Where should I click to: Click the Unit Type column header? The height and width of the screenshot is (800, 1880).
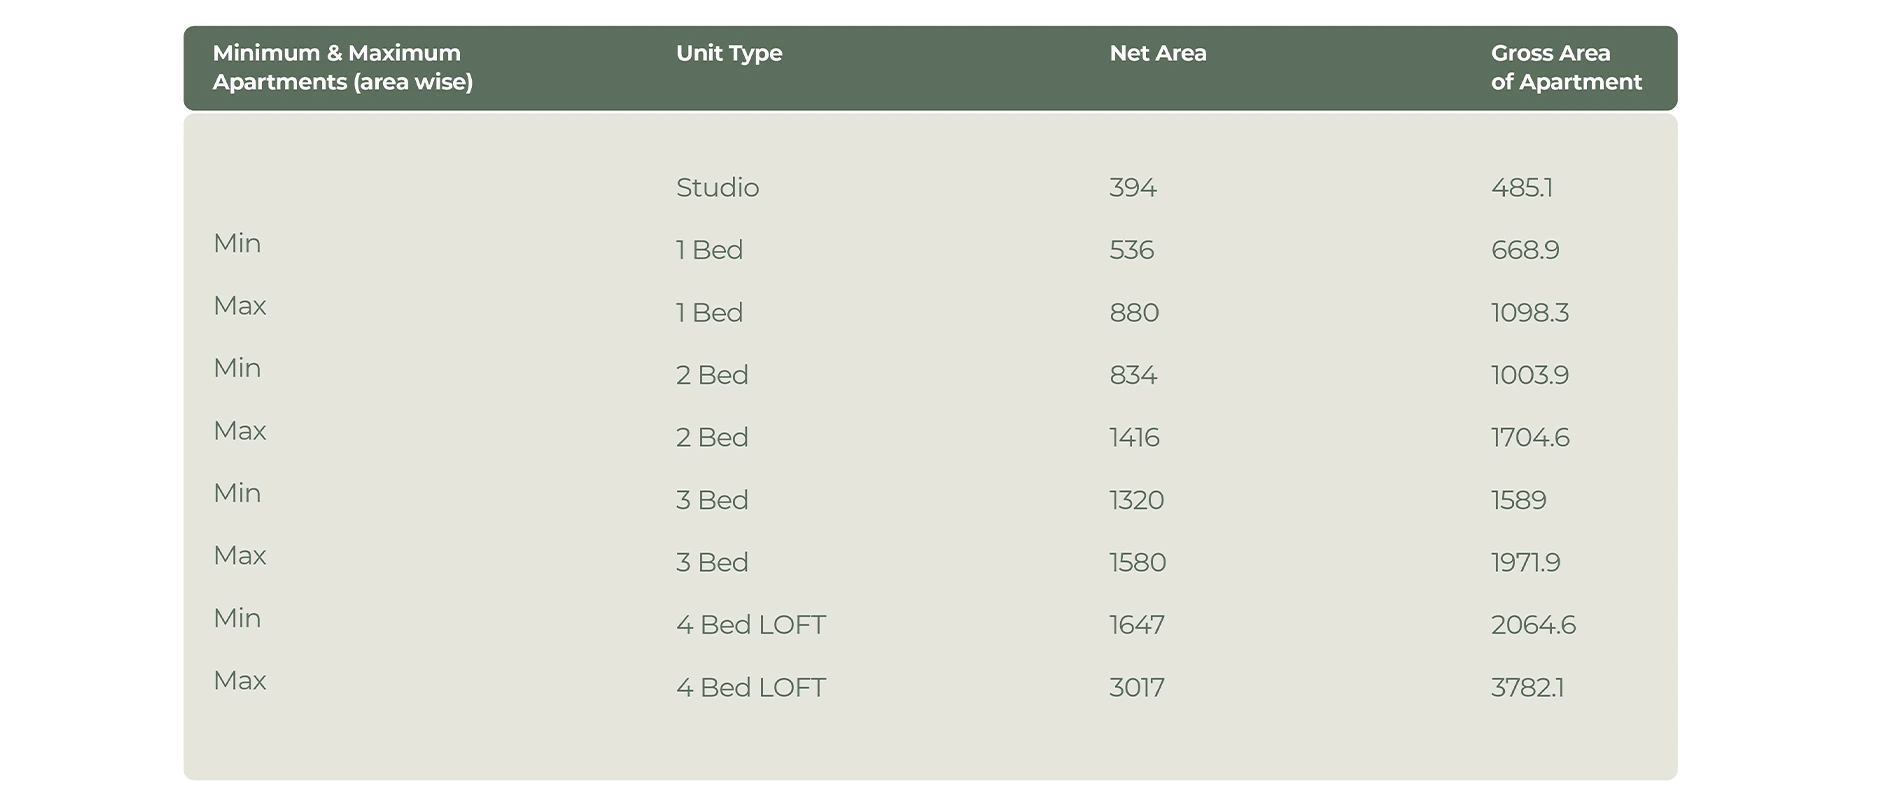click(729, 54)
